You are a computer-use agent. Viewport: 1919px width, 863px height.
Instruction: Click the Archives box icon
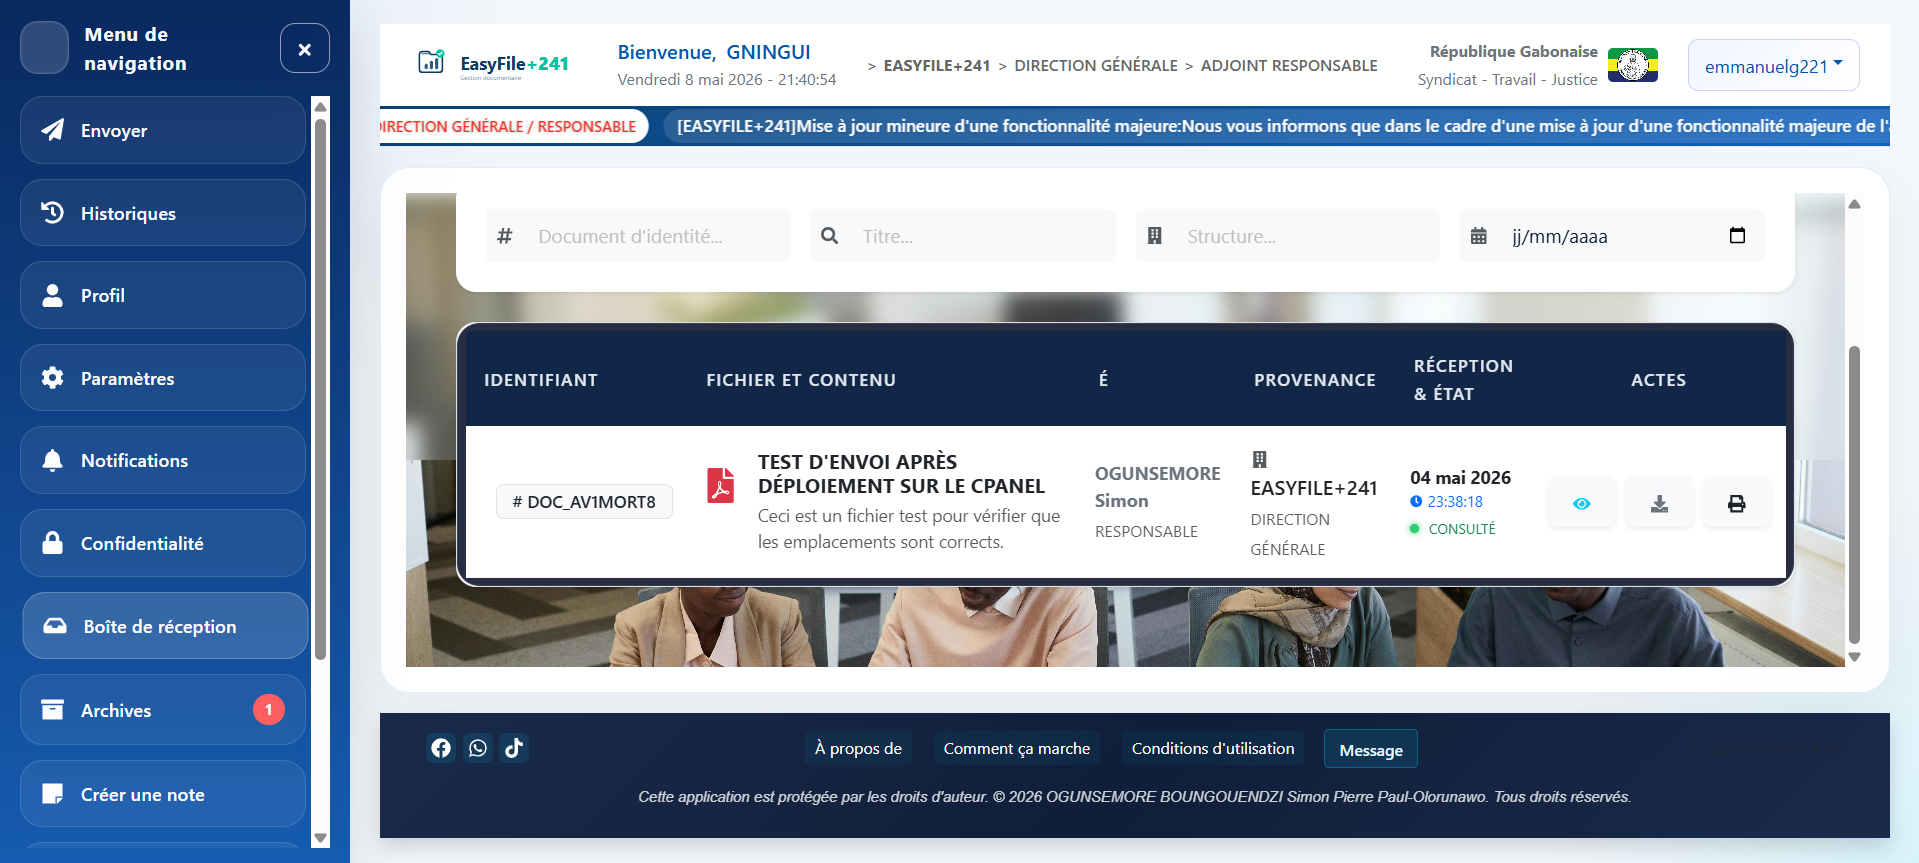pyautogui.click(x=53, y=709)
